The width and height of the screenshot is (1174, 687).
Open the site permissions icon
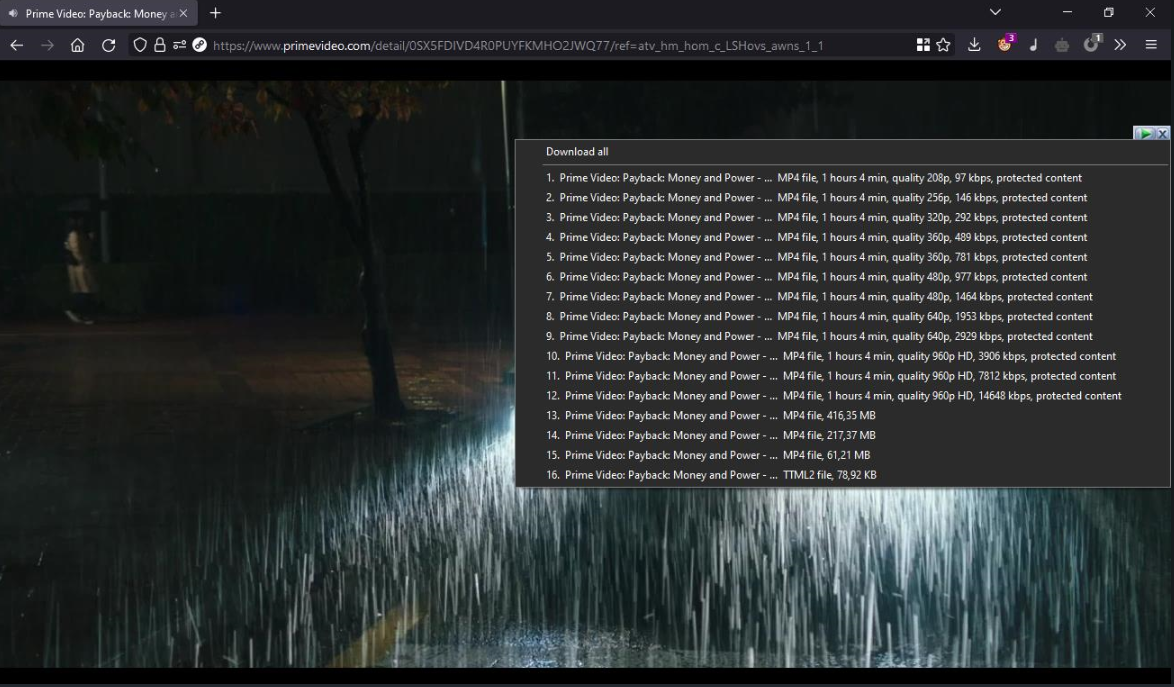(x=179, y=46)
